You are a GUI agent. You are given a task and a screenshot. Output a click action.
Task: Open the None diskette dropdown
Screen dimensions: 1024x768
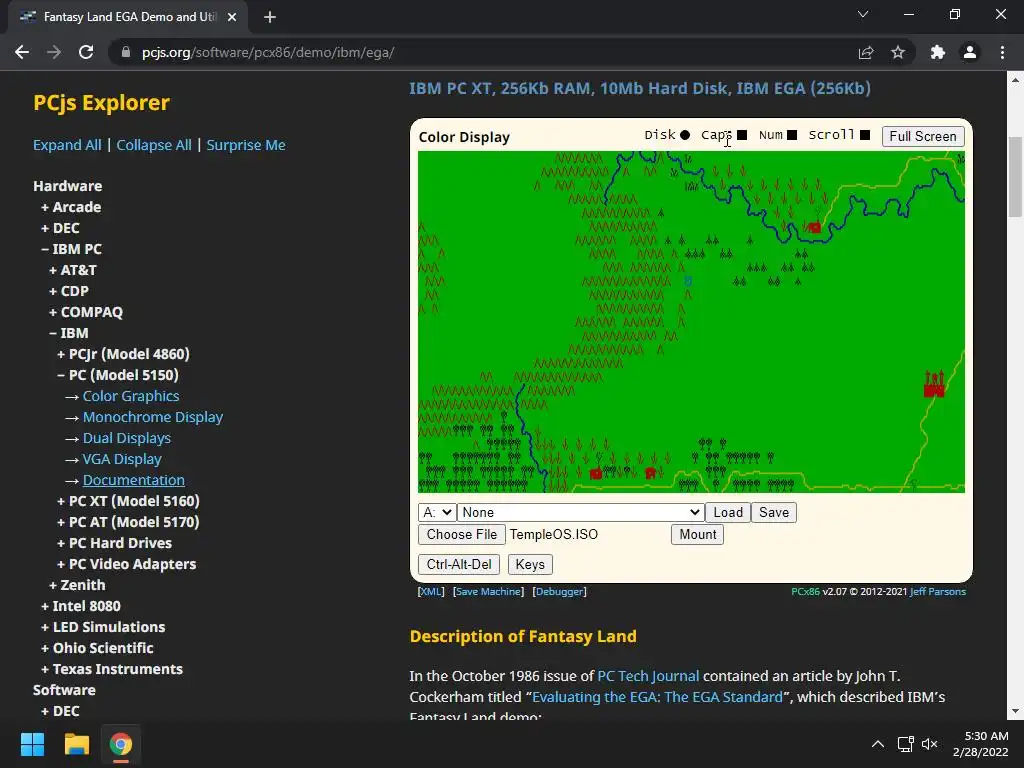coord(581,513)
